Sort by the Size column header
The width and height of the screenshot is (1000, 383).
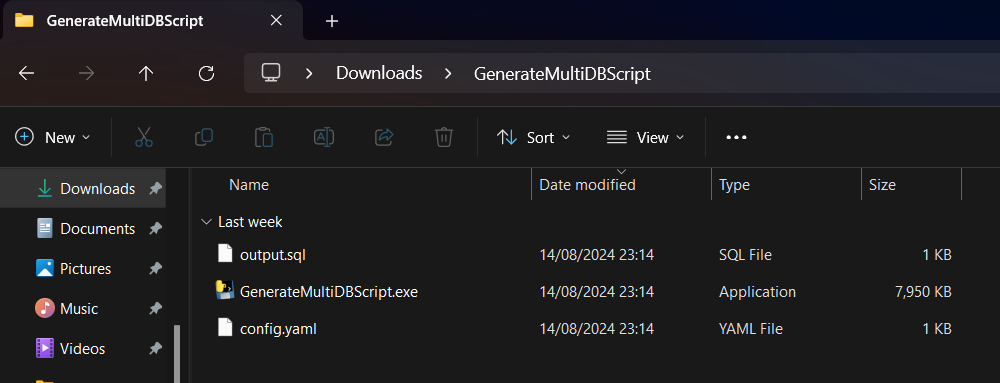882,185
